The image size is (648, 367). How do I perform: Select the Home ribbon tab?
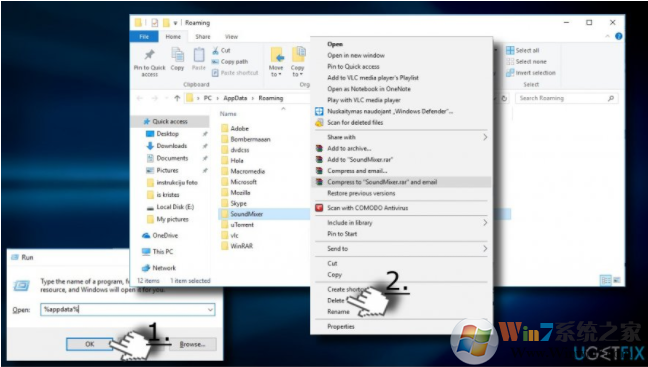pos(173,37)
